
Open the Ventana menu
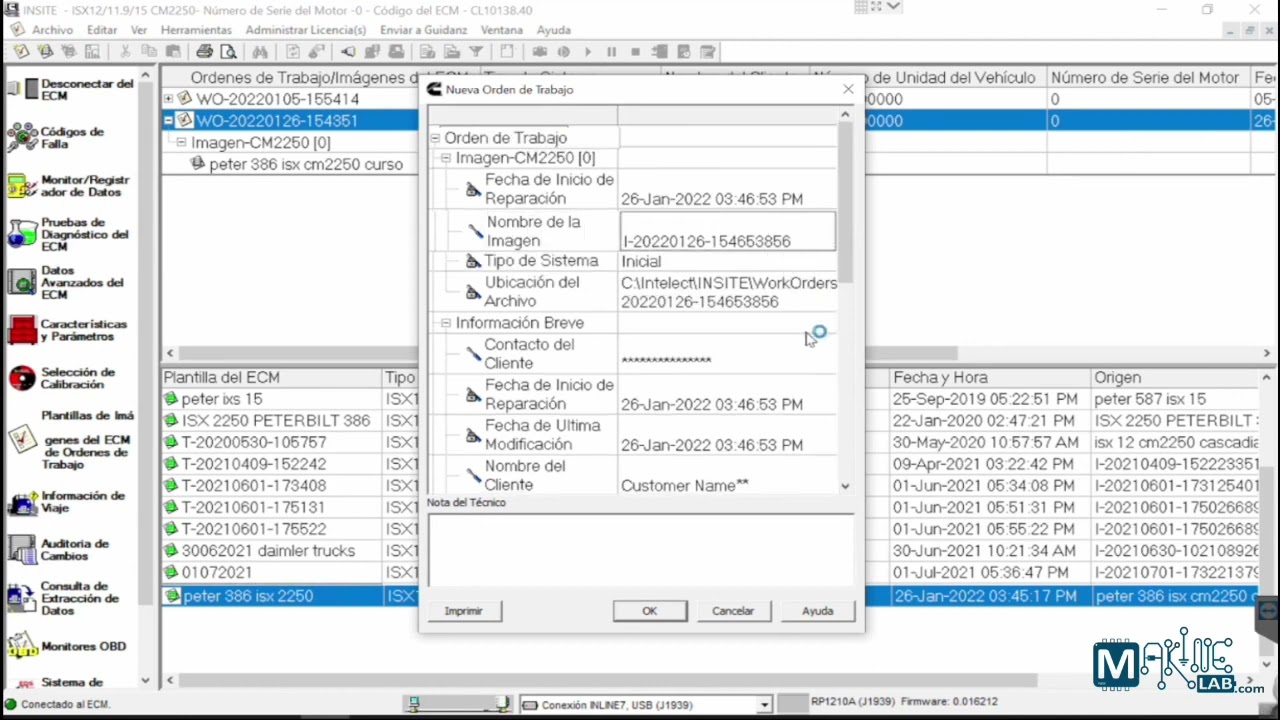coord(502,30)
